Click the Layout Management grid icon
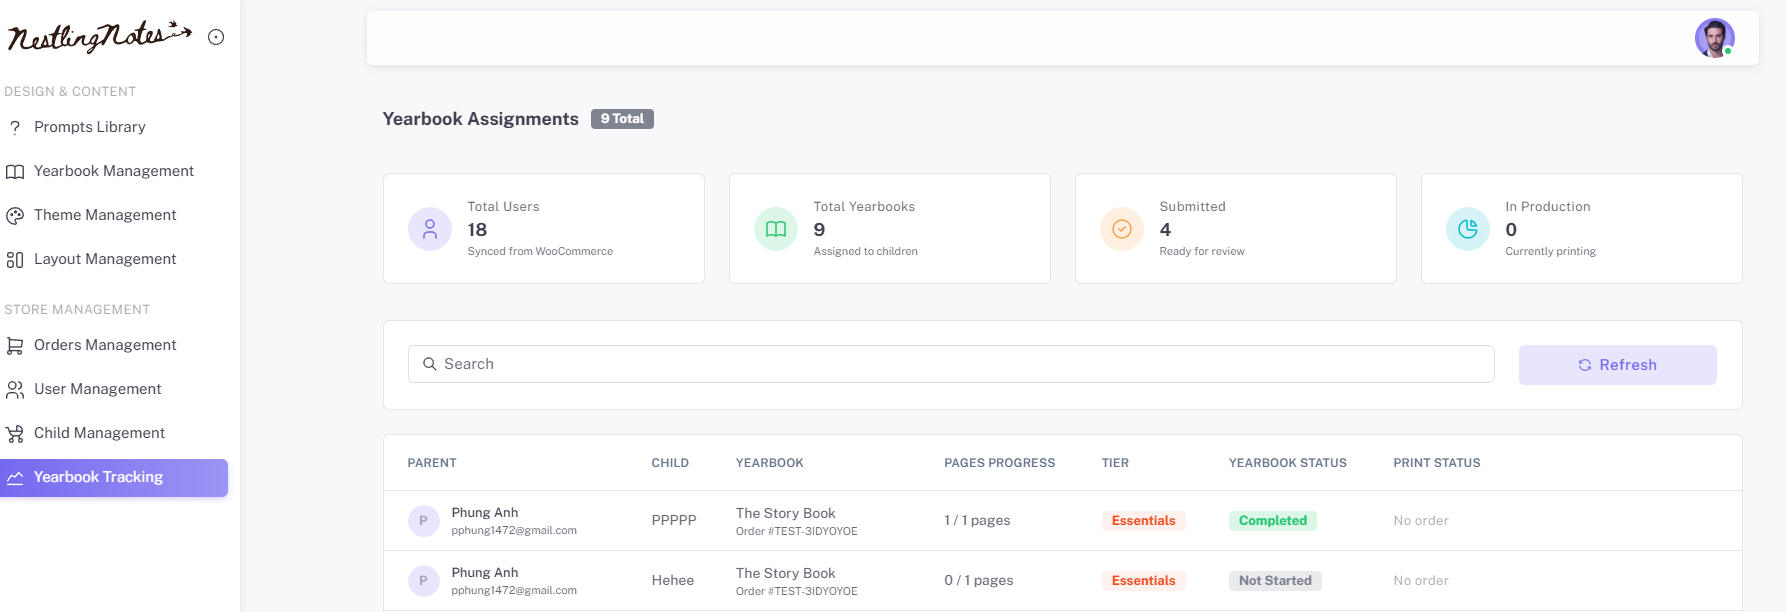The width and height of the screenshot is (1786, 612). [x=15, y=259]
